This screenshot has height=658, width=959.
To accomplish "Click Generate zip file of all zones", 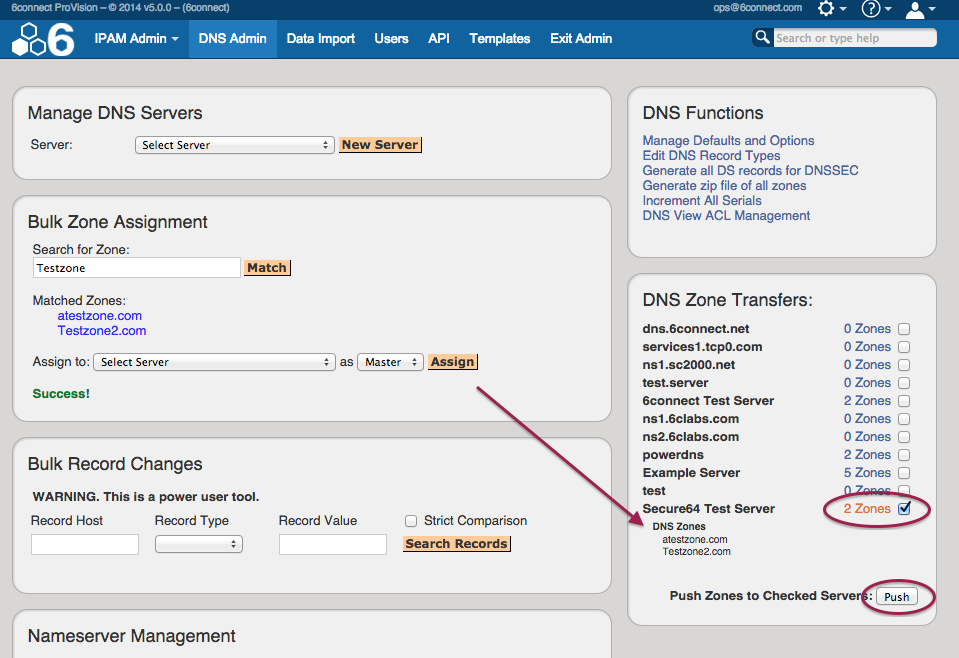I will click(x=724, y=185).
